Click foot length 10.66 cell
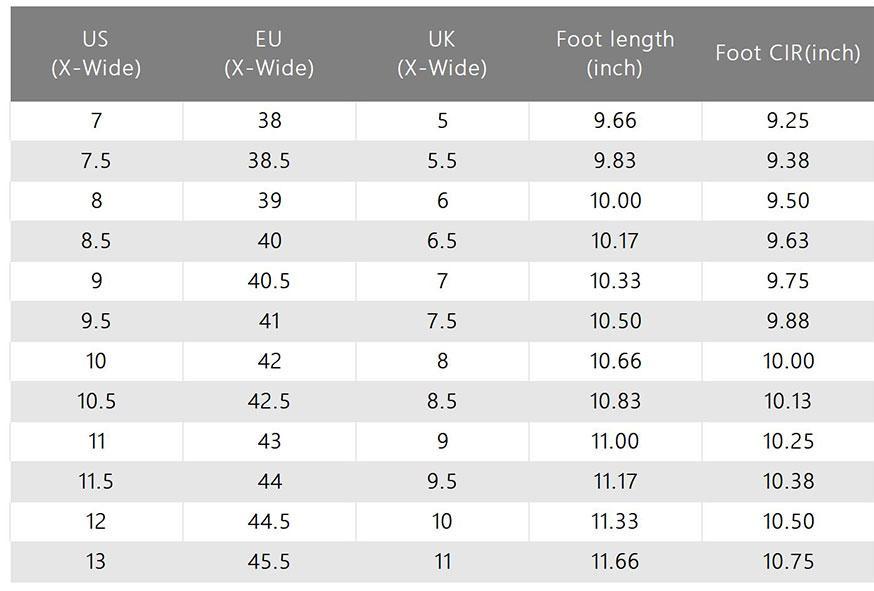The image size is (874, 591). (615, 361)
